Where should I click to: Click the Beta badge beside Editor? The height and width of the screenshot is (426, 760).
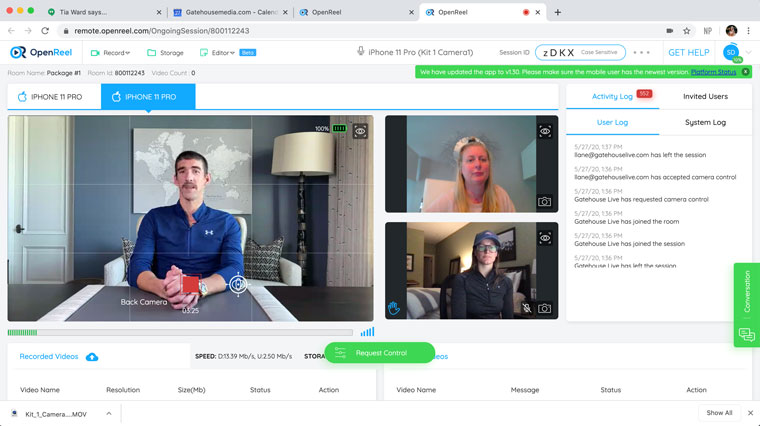(248, 52)
